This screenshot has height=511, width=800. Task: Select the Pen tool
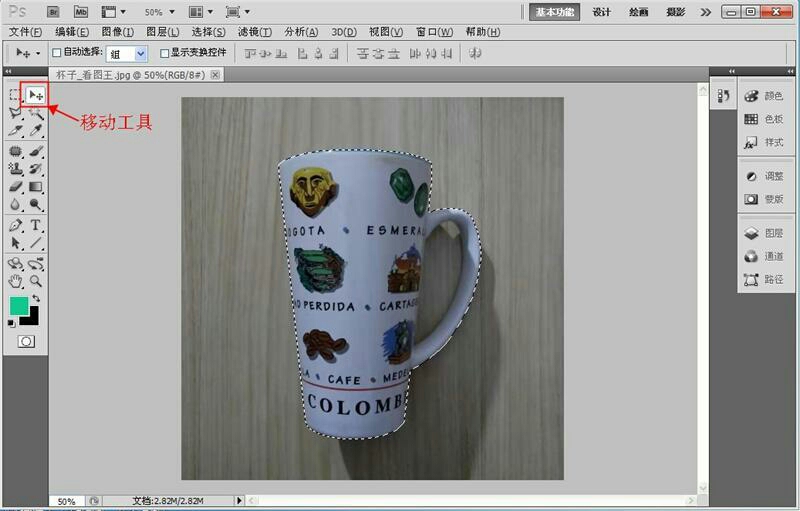pyautogui.click(x=15, y=225)
